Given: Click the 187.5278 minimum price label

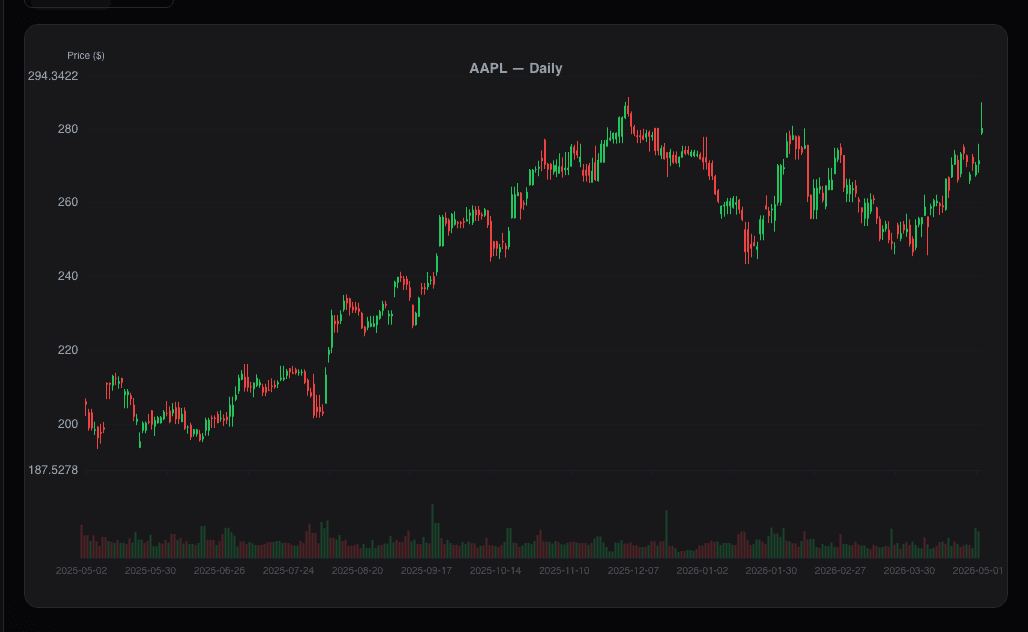Looking at the screenshot, I should click(53, 470).
